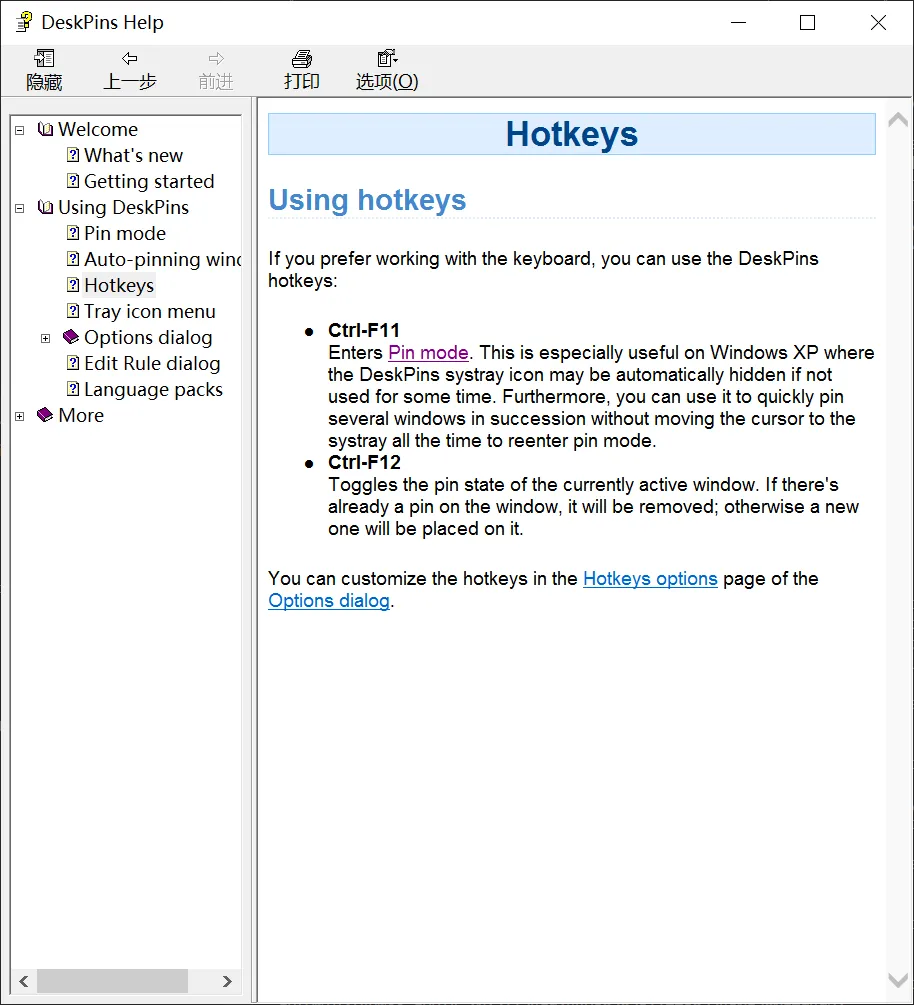This screenshot has width=914, height=1005.
Task: Click the Print (打印) printer icon
Action: 302,59
